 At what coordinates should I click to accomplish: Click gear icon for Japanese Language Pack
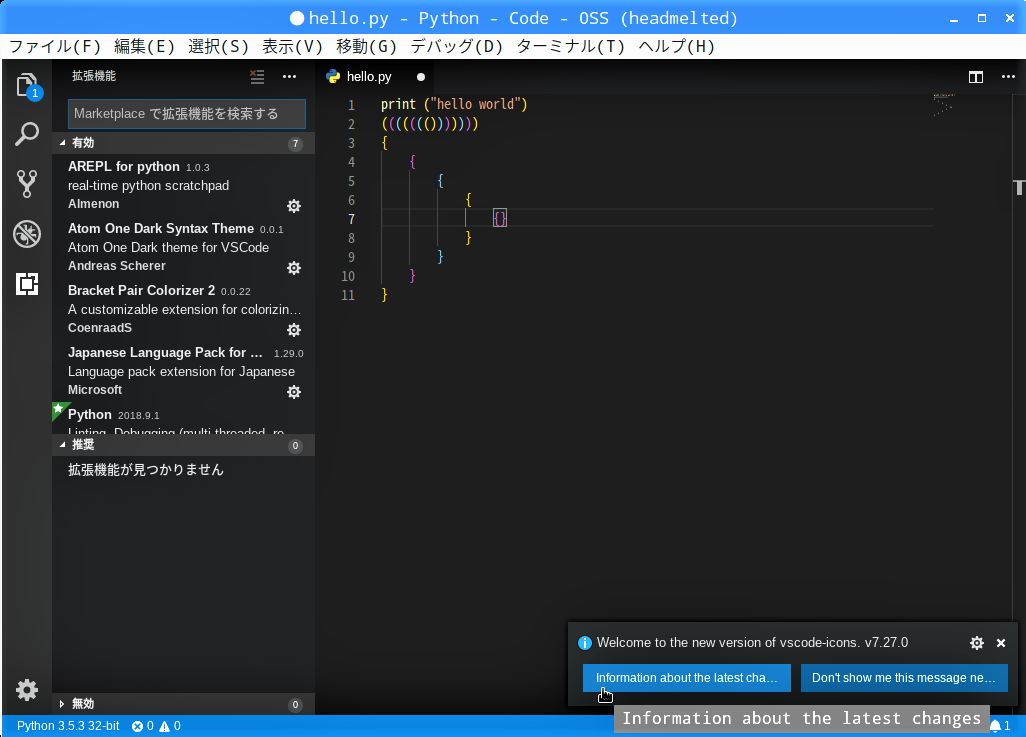pos(294,392)
